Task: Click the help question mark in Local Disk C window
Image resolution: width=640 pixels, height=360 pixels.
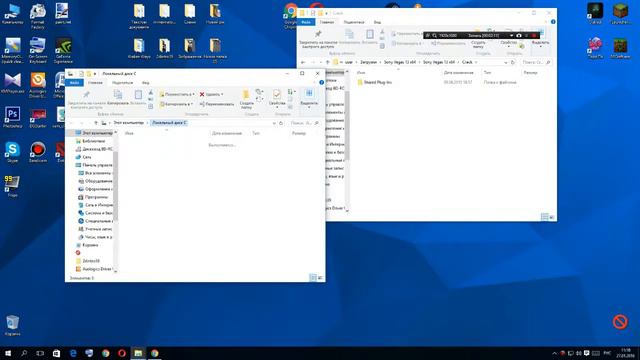Action: [x=322, y=82]
